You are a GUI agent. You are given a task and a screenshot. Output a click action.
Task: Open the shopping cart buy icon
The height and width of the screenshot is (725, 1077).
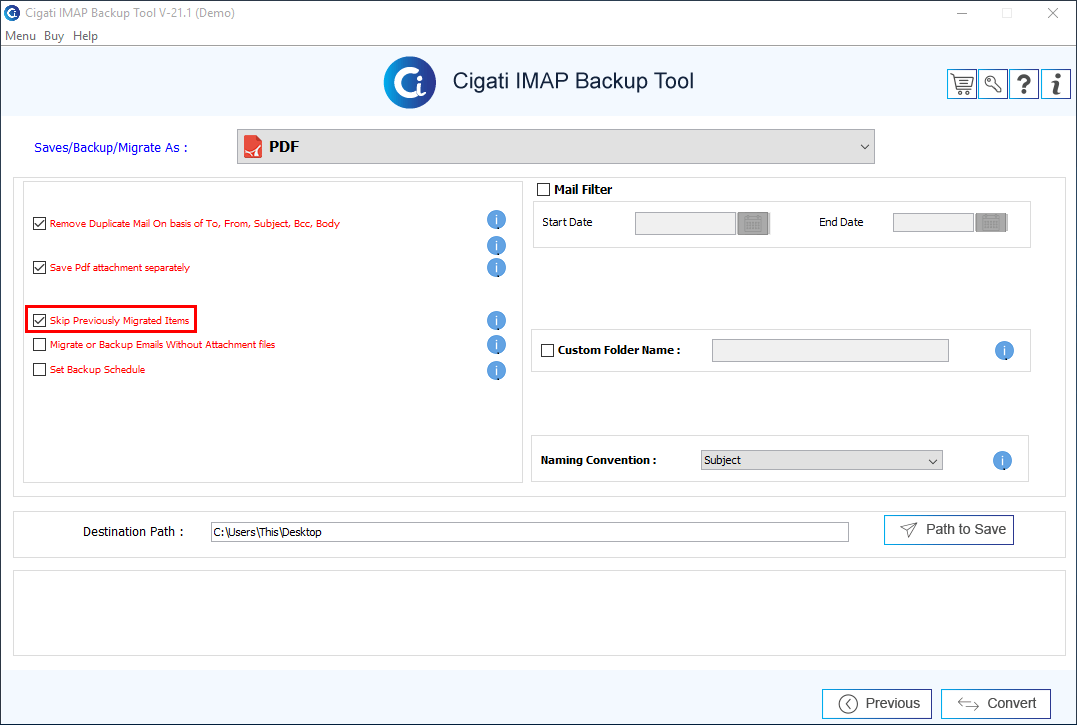pyautogui.click(x=962, y=84)
